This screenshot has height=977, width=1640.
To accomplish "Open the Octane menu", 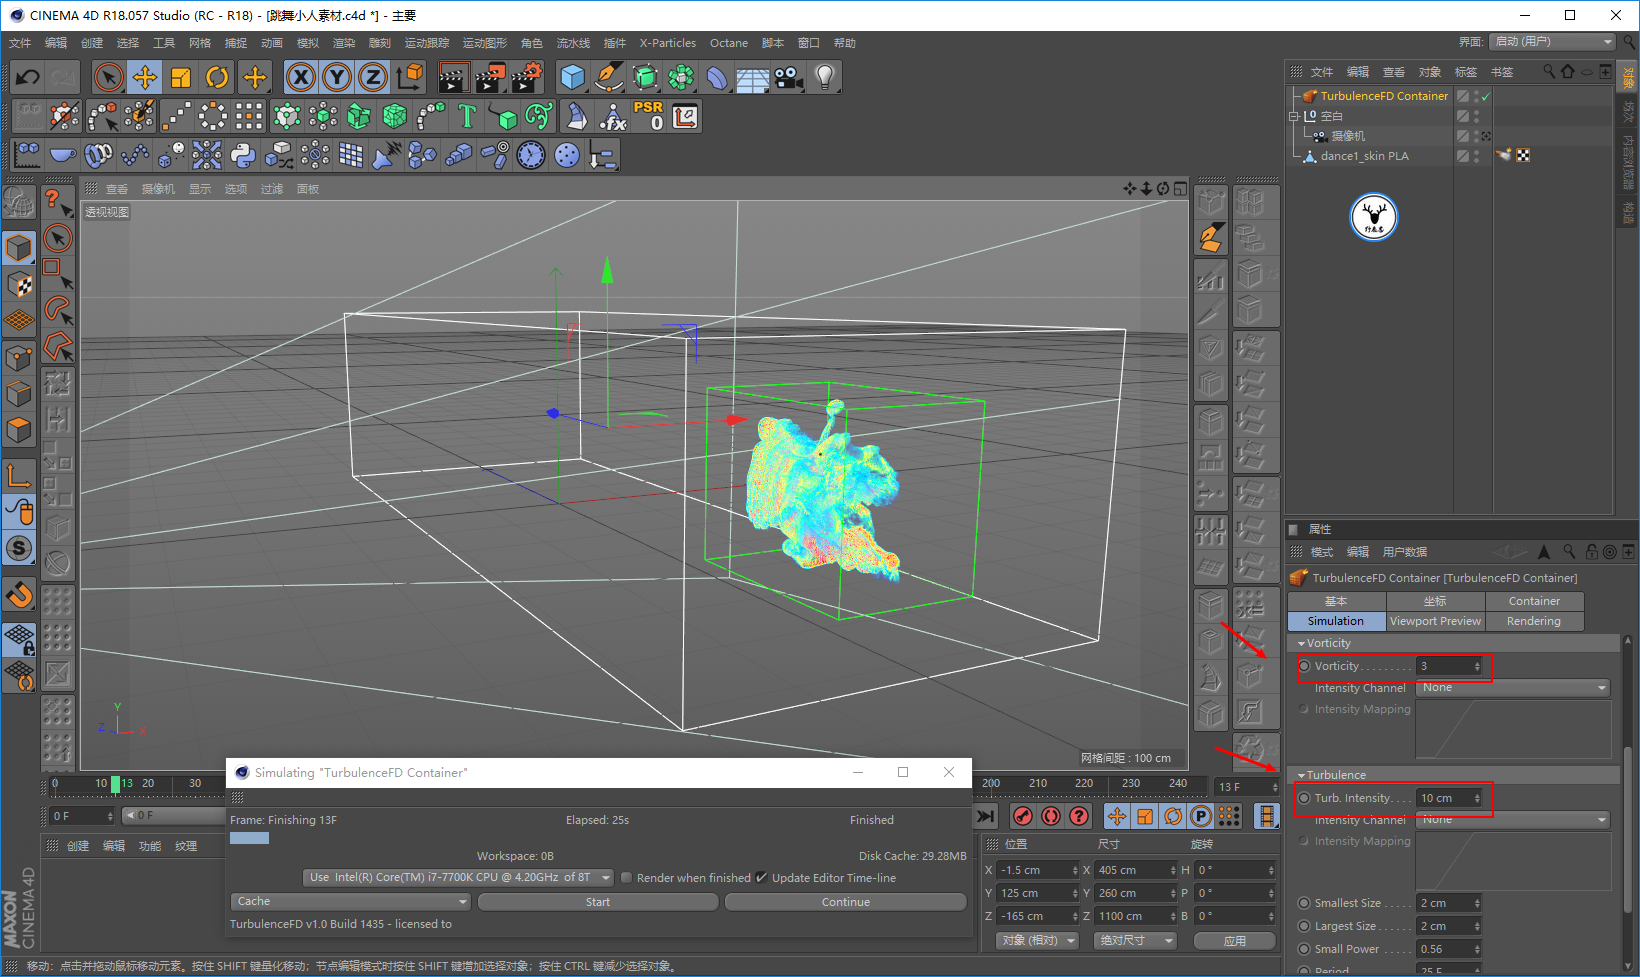I will (729, 43).
